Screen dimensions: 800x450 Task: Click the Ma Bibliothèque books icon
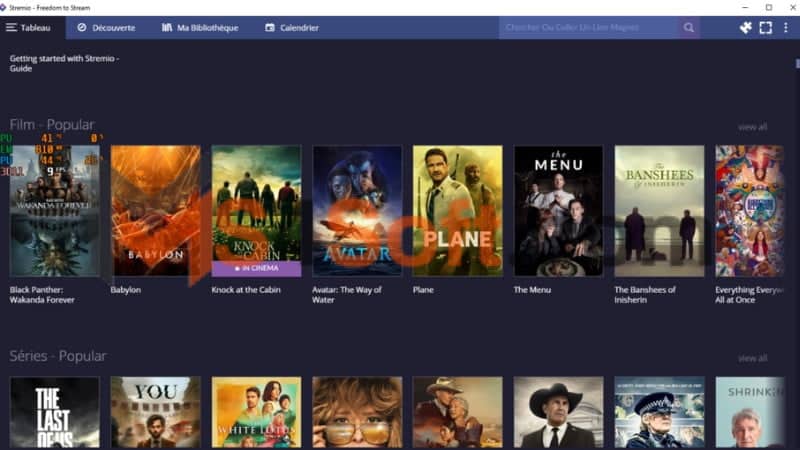[167, 28]
